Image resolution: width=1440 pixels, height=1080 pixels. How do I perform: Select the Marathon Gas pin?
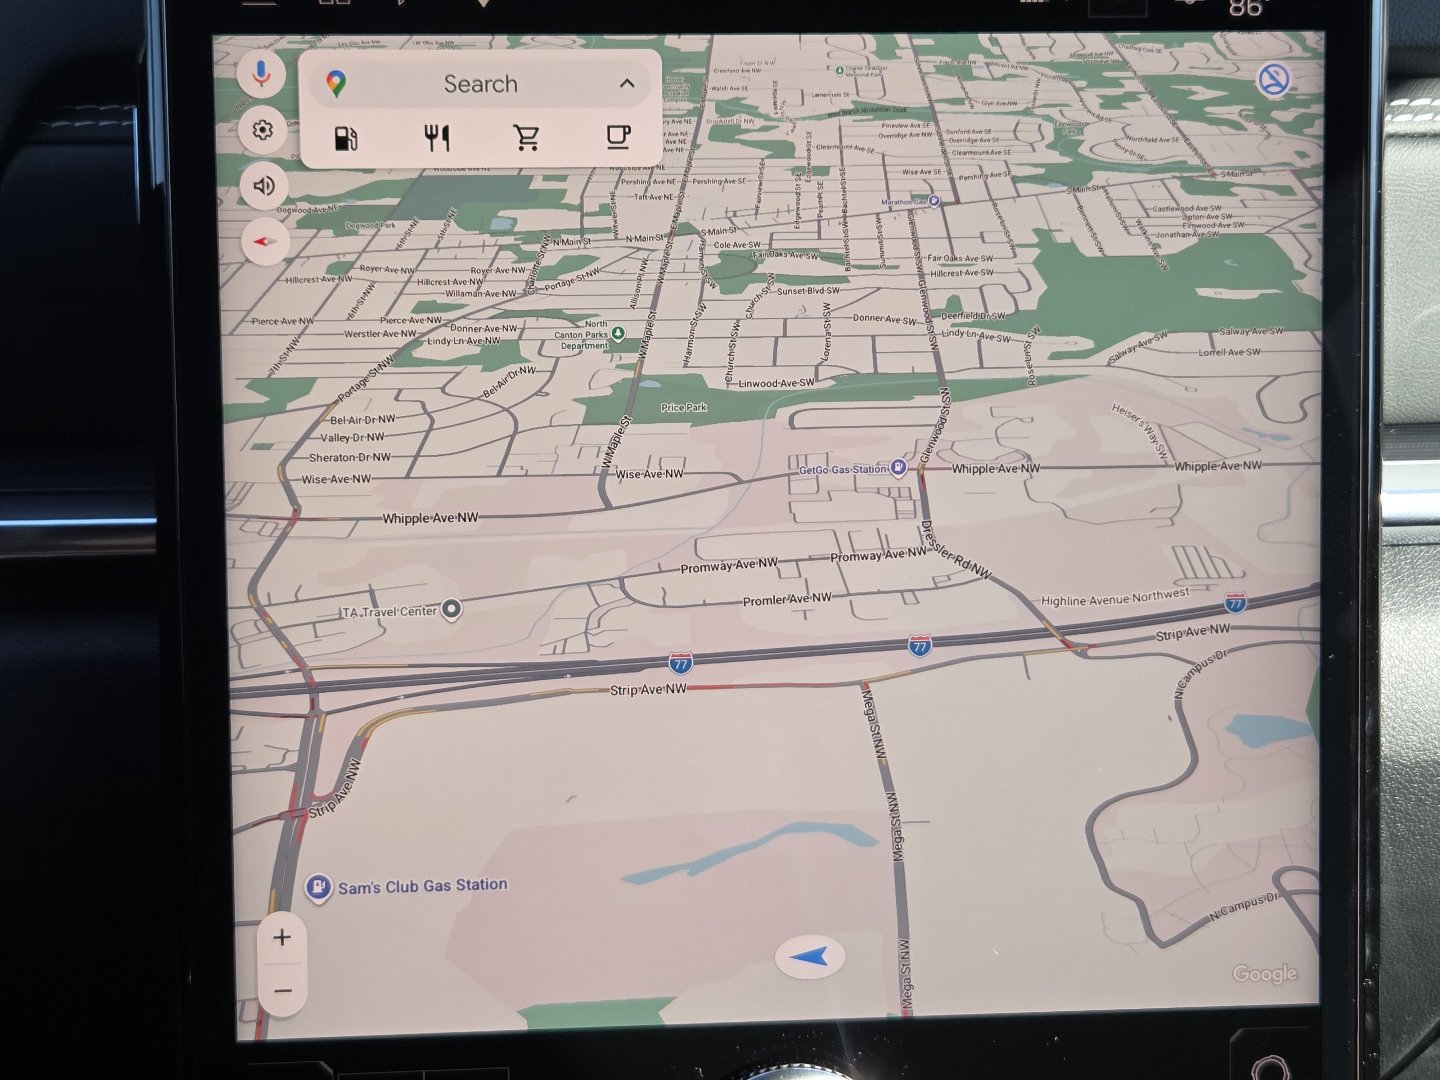point(934,201)
